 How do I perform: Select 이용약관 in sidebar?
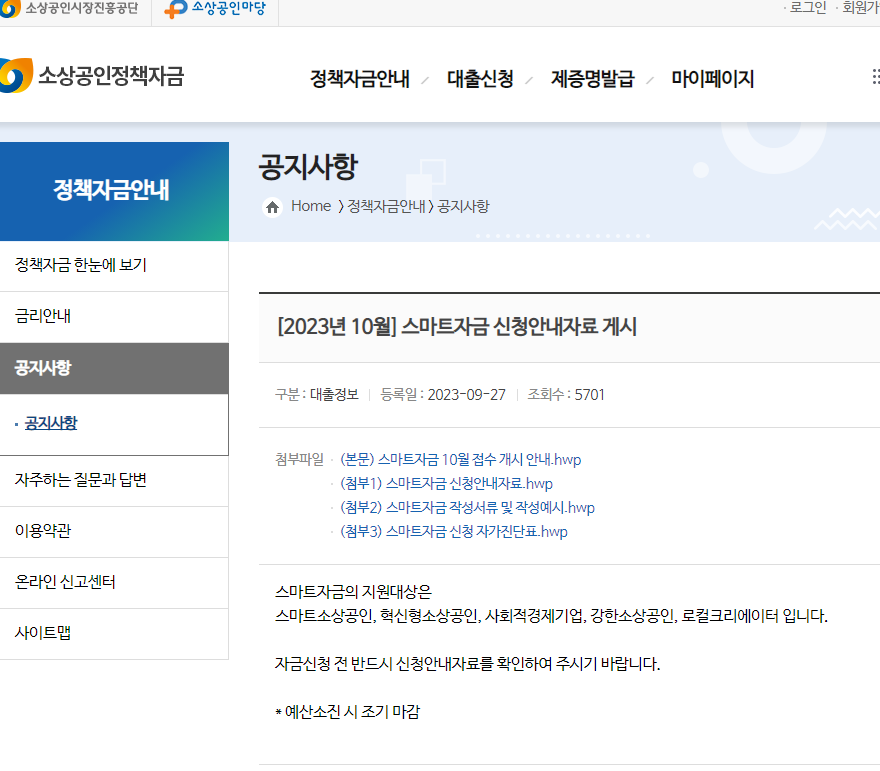coord(114,531)
